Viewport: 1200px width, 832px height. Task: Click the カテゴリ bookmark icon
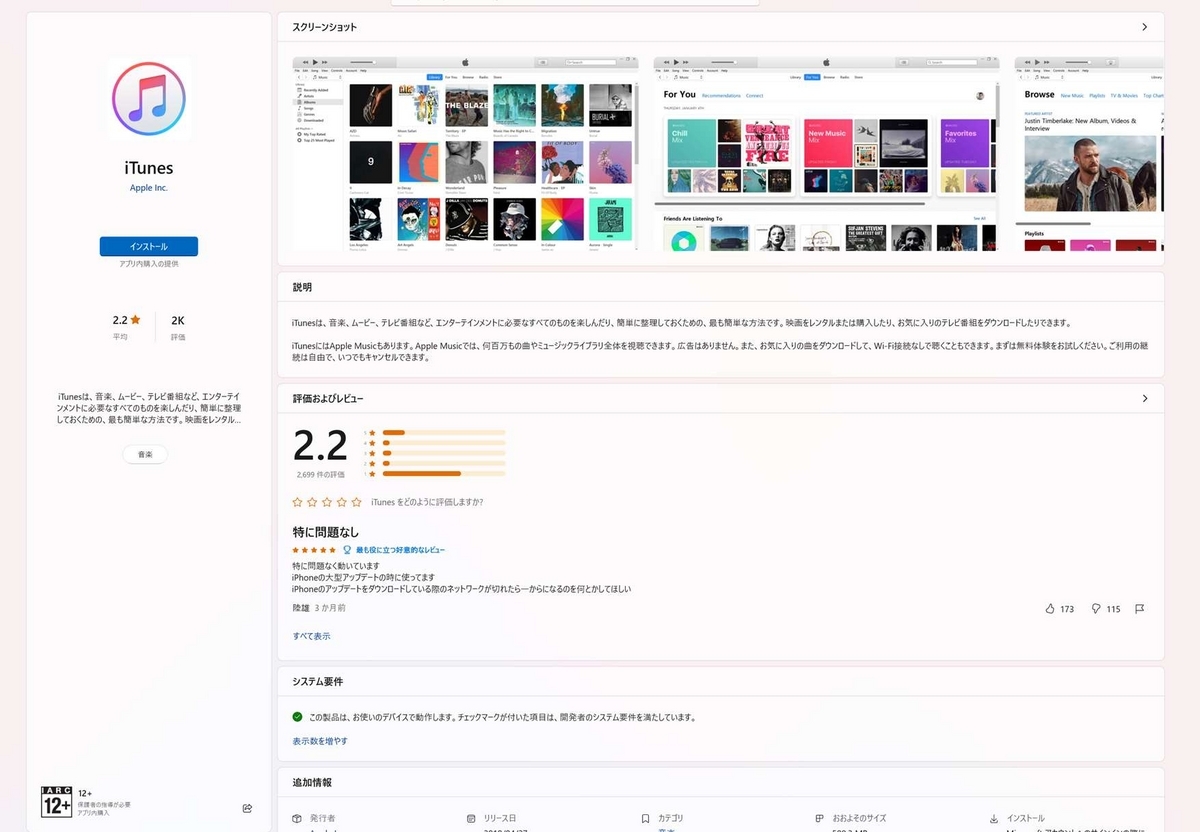pos(646,818)
